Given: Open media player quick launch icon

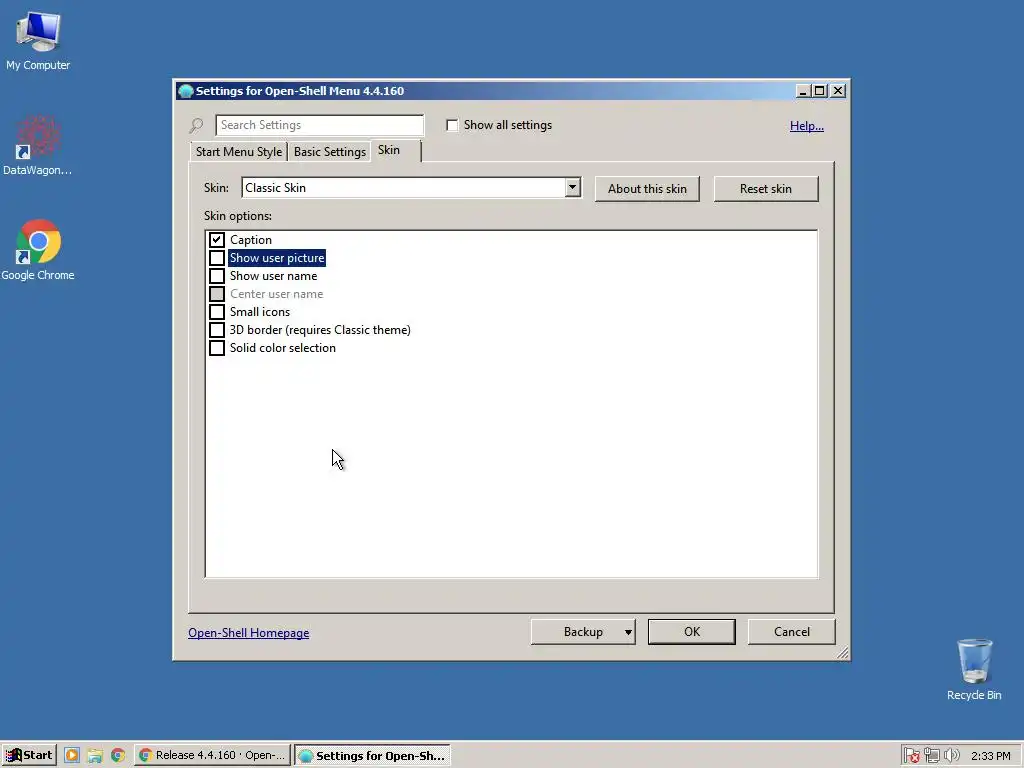Looking at the screenshot, I should click(x=72, y=756).
